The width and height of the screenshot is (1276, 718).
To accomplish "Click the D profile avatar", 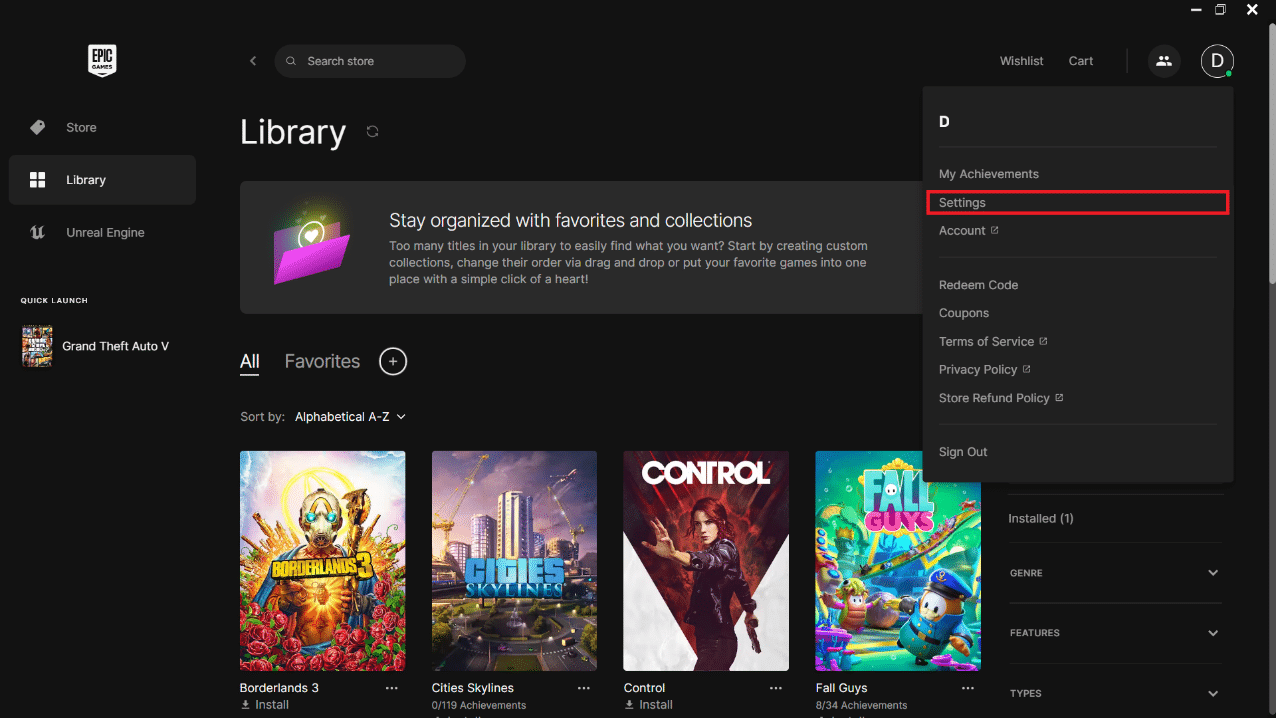I will (1217, 61).
